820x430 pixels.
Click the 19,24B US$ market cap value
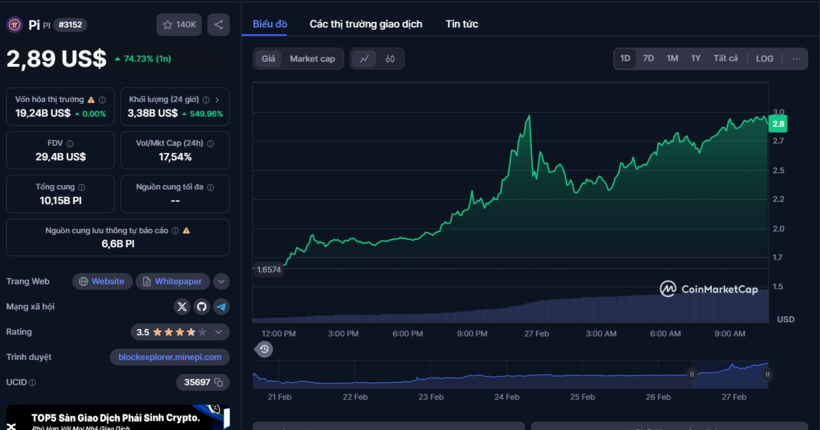[42, 113]
